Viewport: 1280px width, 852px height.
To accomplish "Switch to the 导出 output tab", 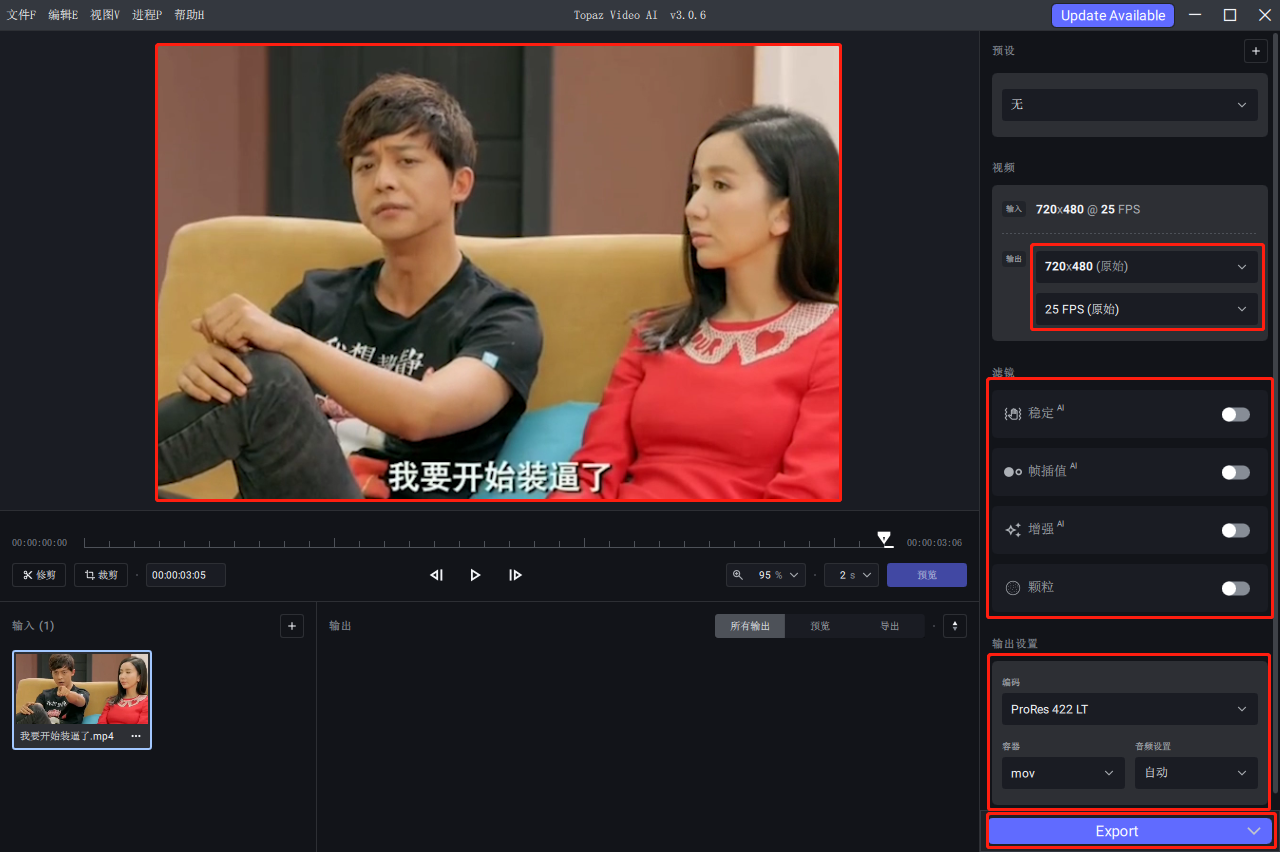I will (890, 626).
